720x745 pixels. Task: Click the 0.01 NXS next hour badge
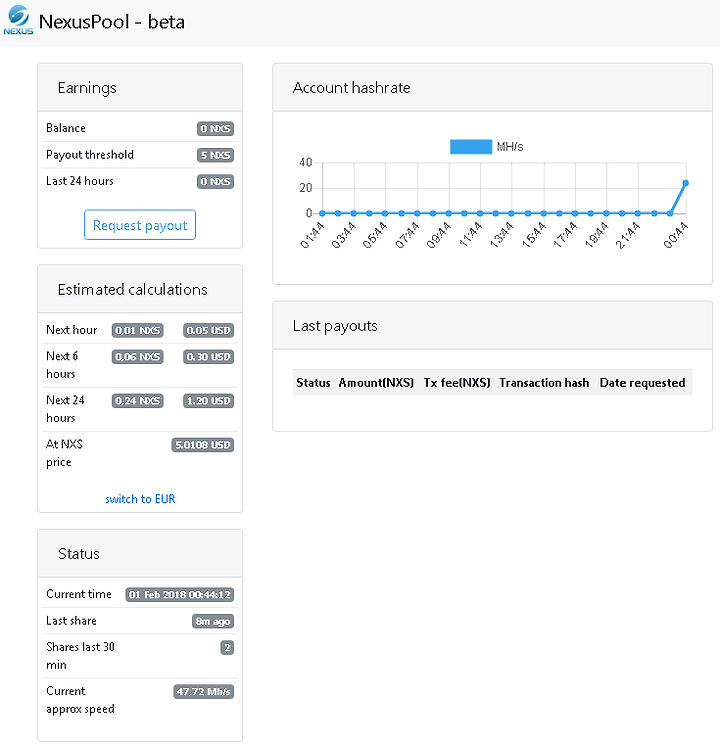point(137,331)
